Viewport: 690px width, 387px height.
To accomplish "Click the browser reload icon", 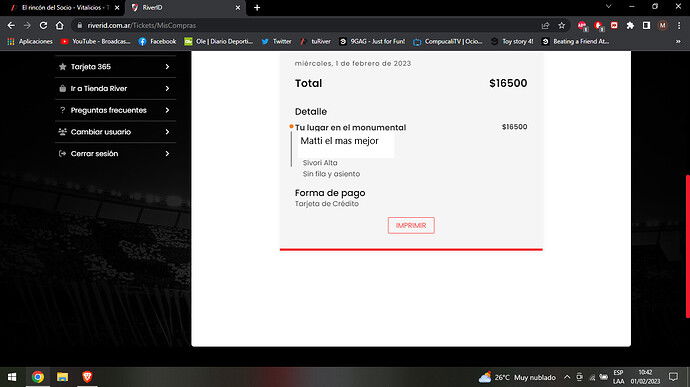I will click(x=43, y=26).
